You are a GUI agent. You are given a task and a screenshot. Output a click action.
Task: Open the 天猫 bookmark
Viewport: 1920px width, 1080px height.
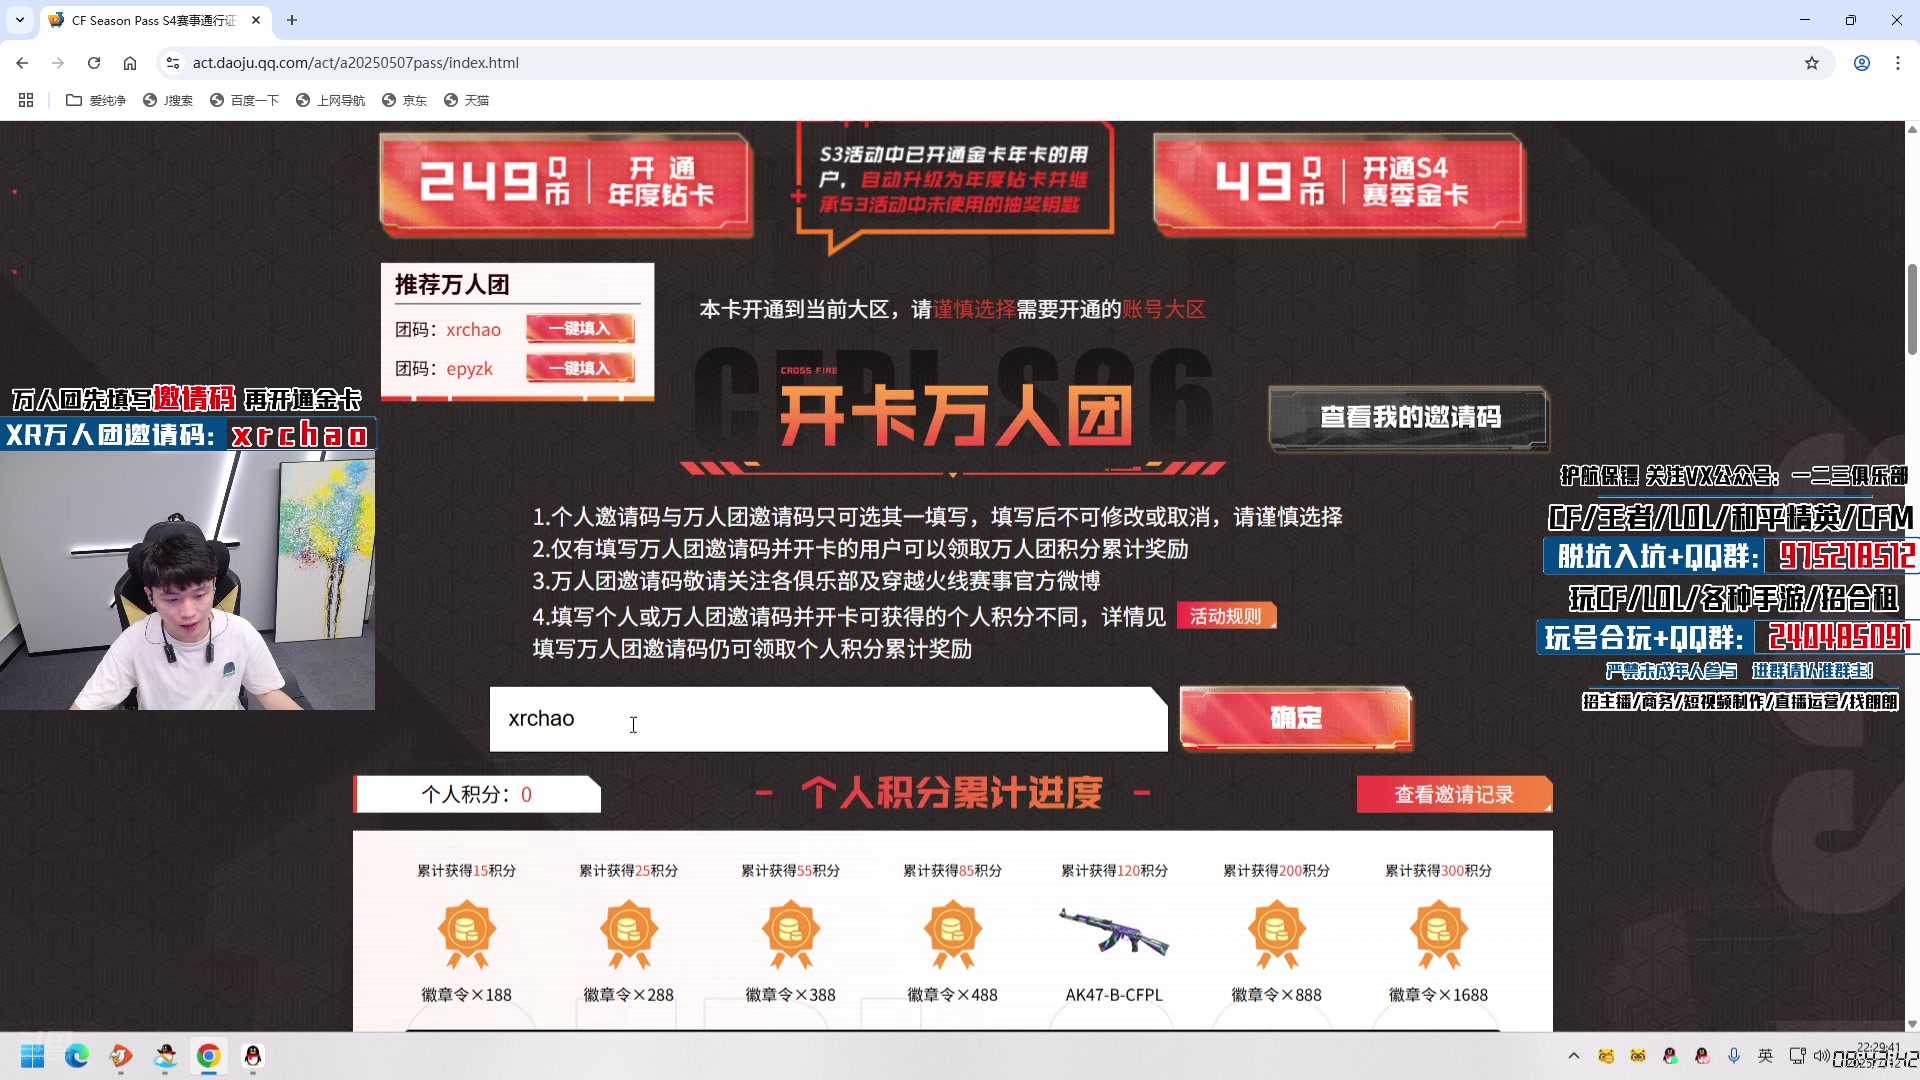point(467,100)
